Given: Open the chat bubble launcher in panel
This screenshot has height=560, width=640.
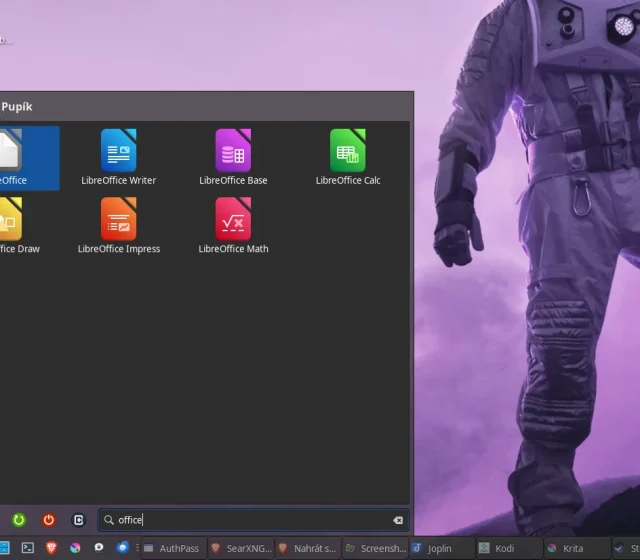Looking at the screenshot, I should [99, 548].
